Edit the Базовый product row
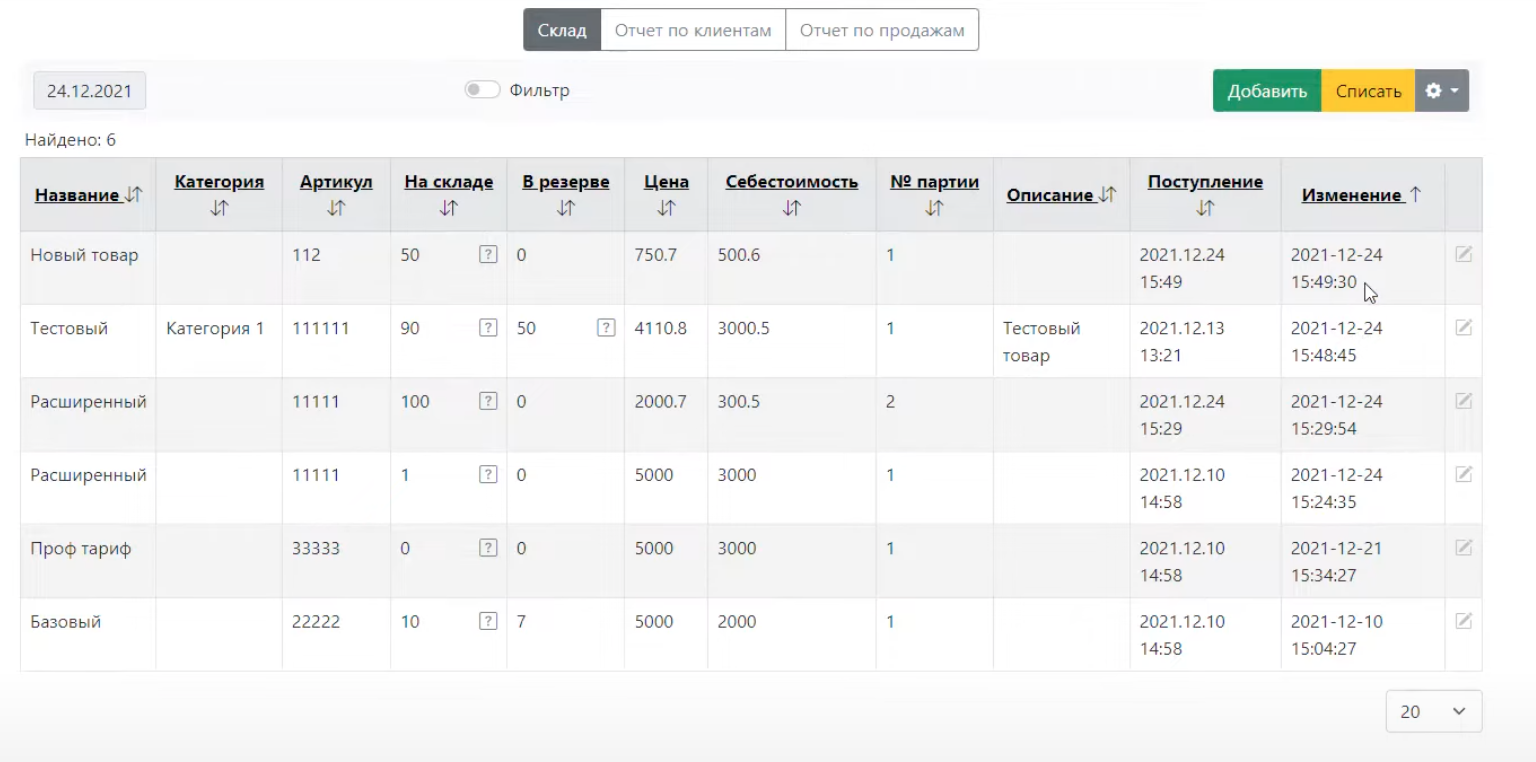The image size is (1536, 762). pyautogui.click(x=1463, y=622)
